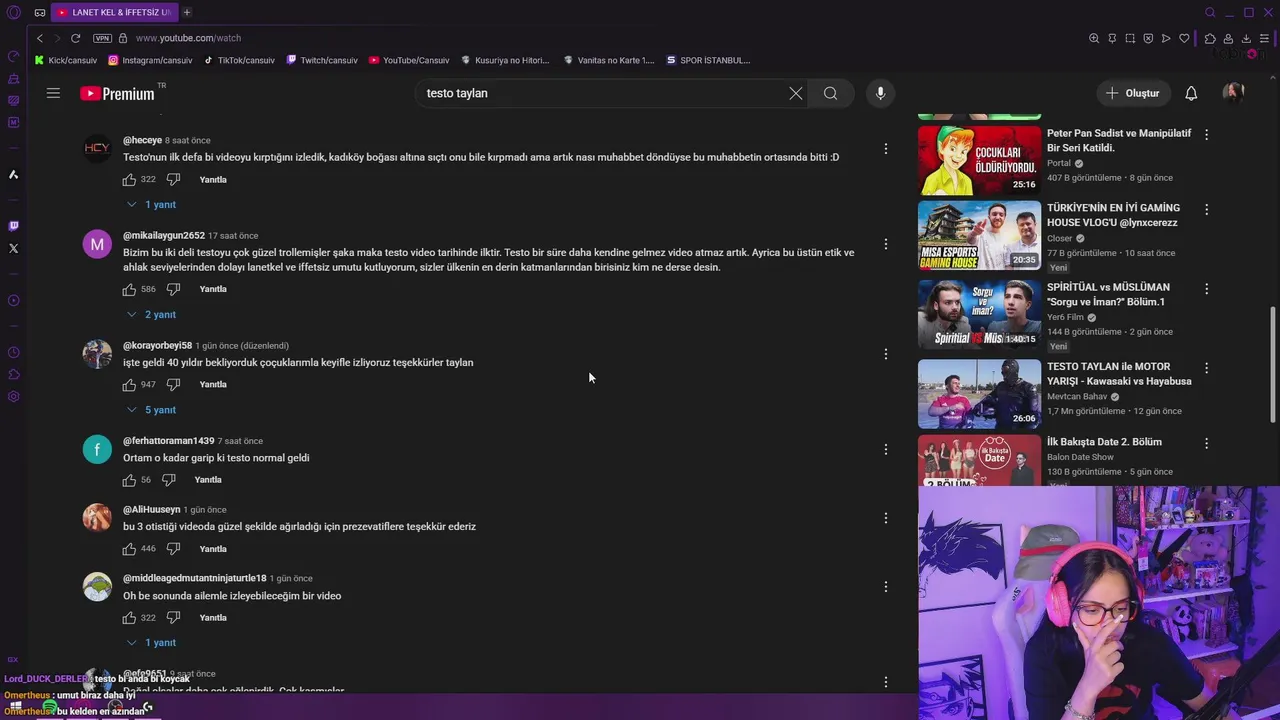Clear the search field with X

(795, 93)
